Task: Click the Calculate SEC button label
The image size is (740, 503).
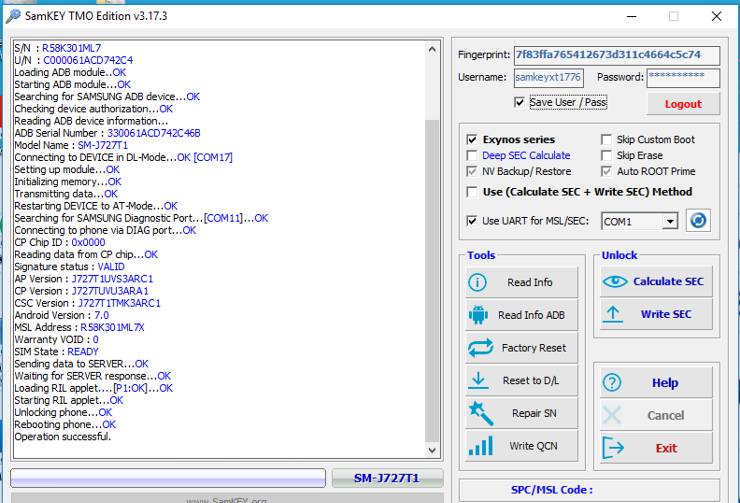Action: point(668,281)
